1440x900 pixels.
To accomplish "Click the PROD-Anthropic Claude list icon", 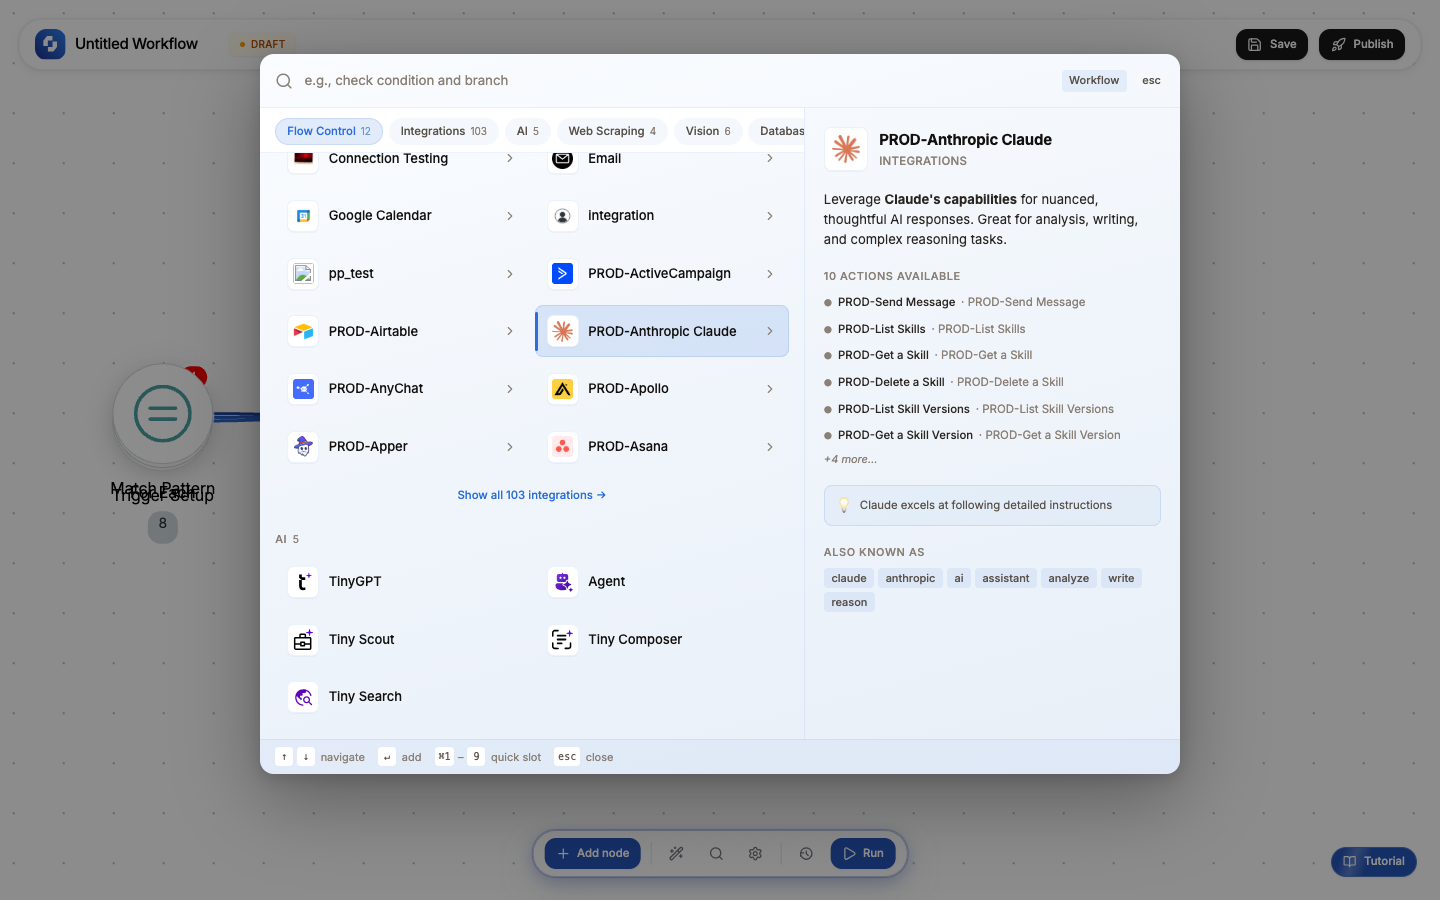I will point(563,331).
